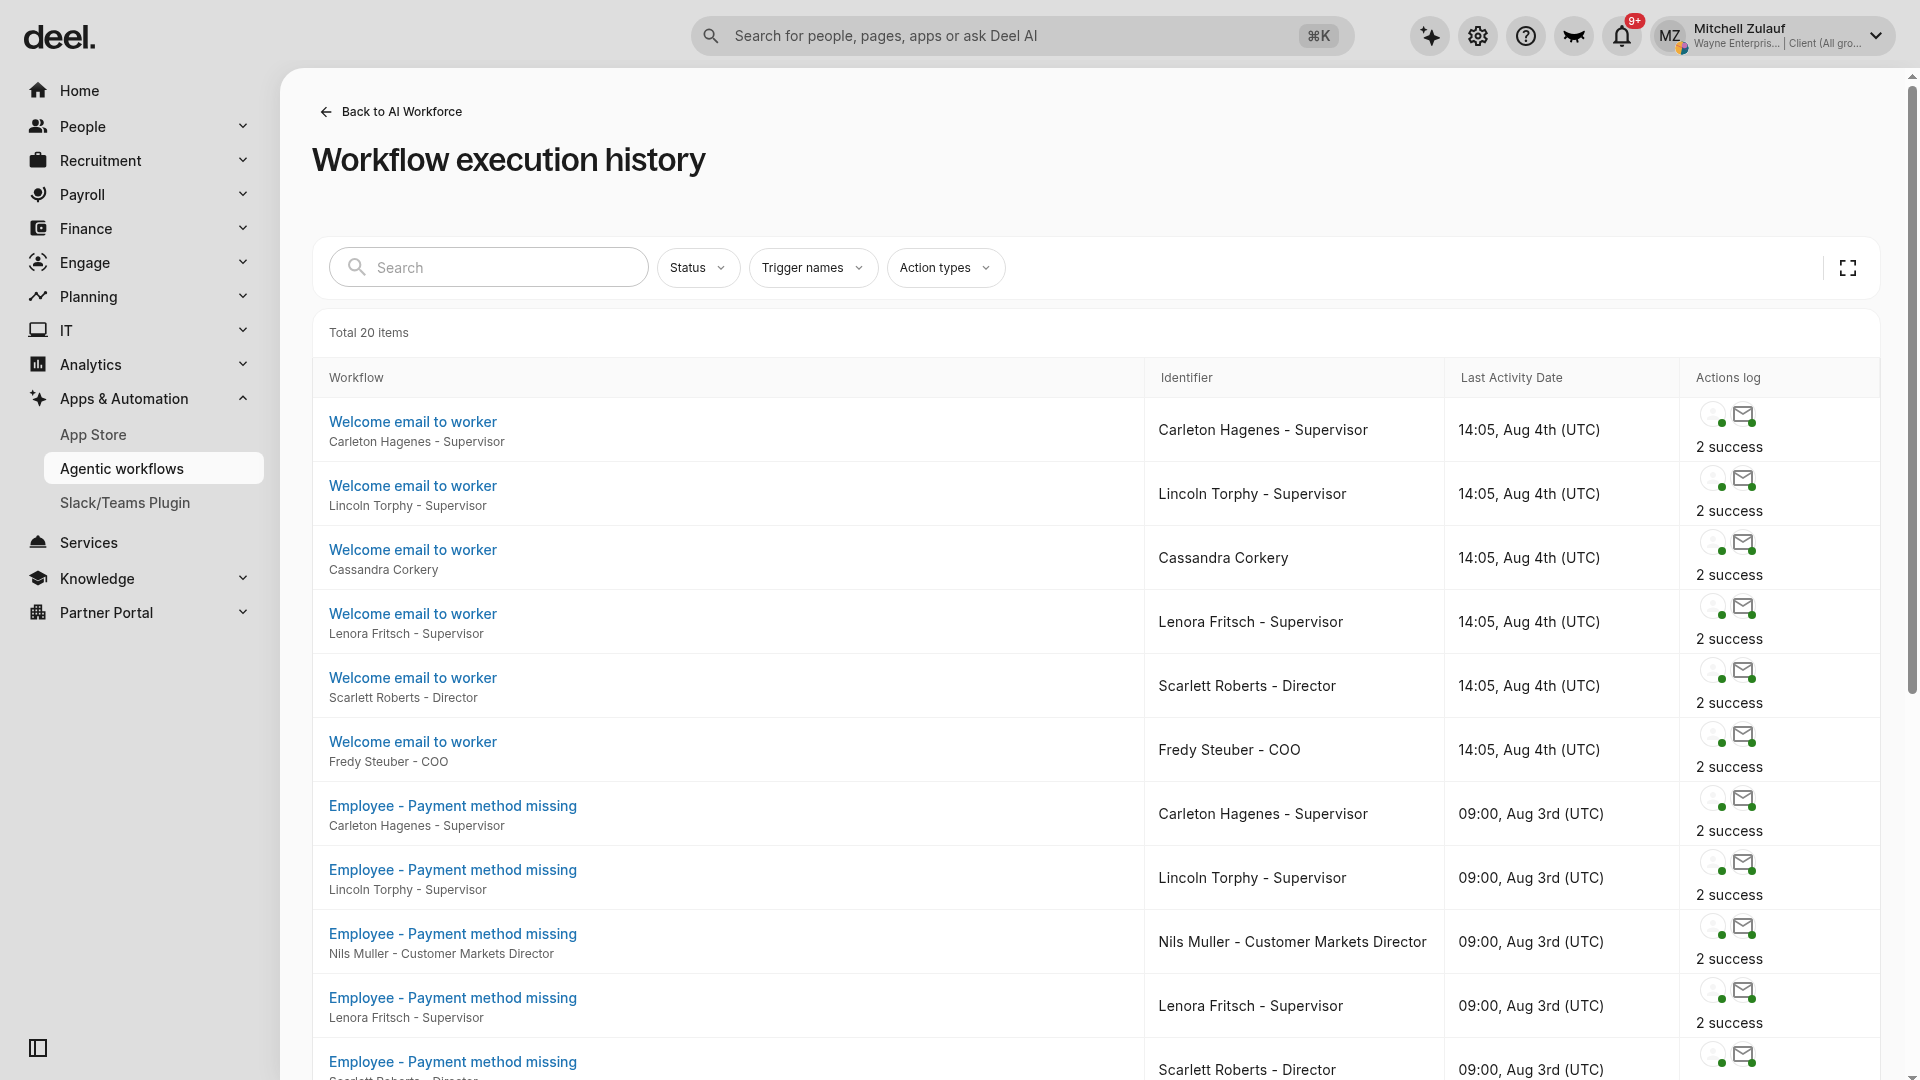Open Welcome email to worker for Scarlett Roberts
This screenshot has width=1920, height=1080.
click(412, 678)
